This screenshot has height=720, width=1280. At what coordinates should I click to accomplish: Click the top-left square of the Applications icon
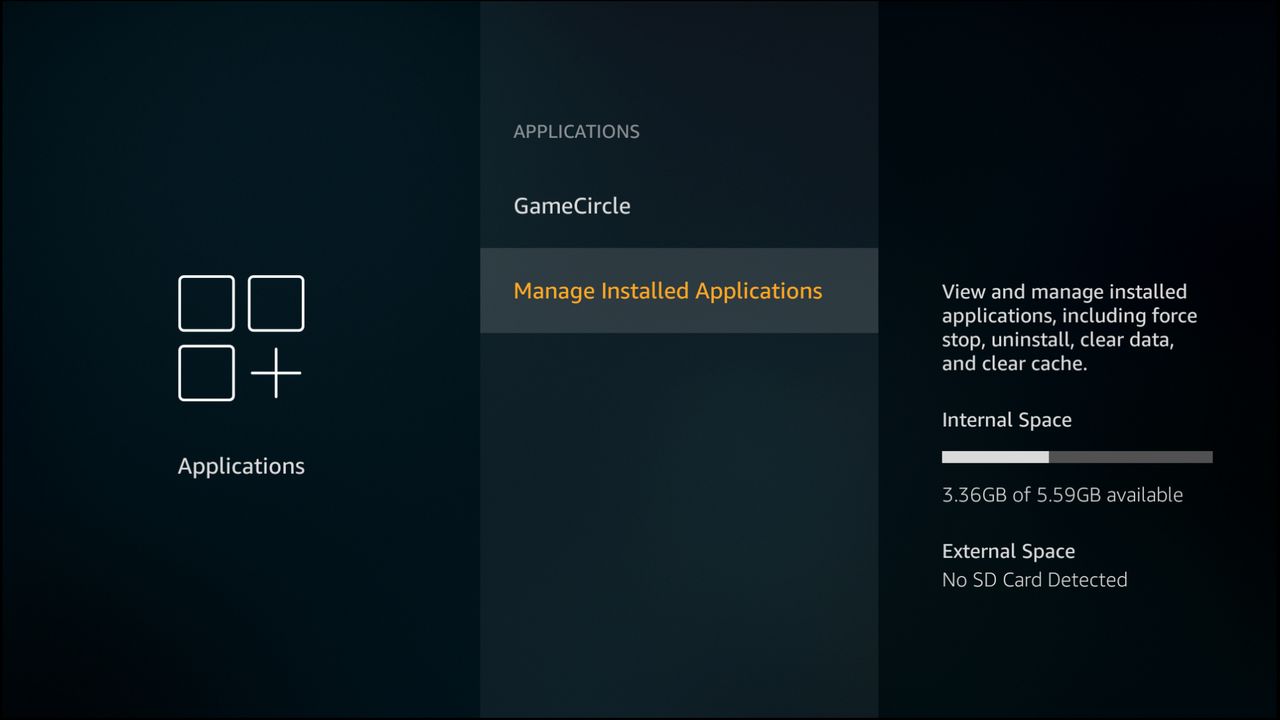tap(207, 303)
